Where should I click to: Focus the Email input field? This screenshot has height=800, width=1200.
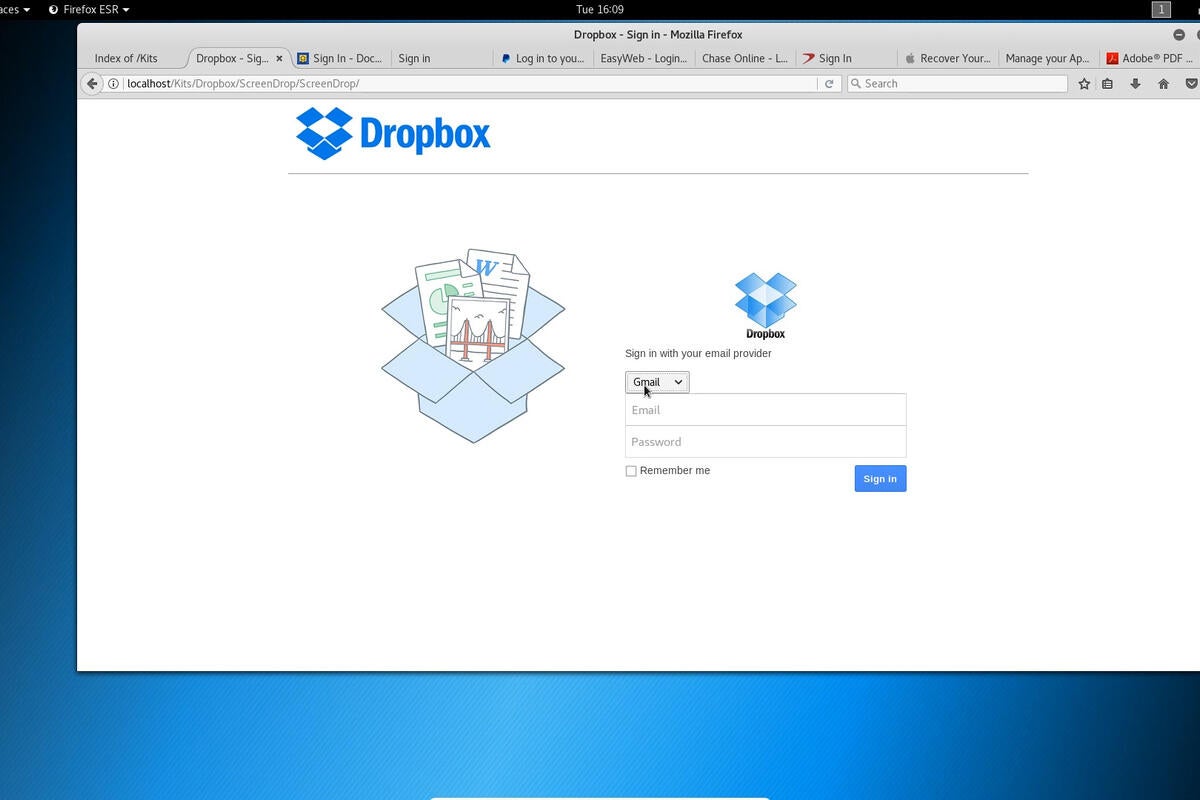tap(766, 410)
